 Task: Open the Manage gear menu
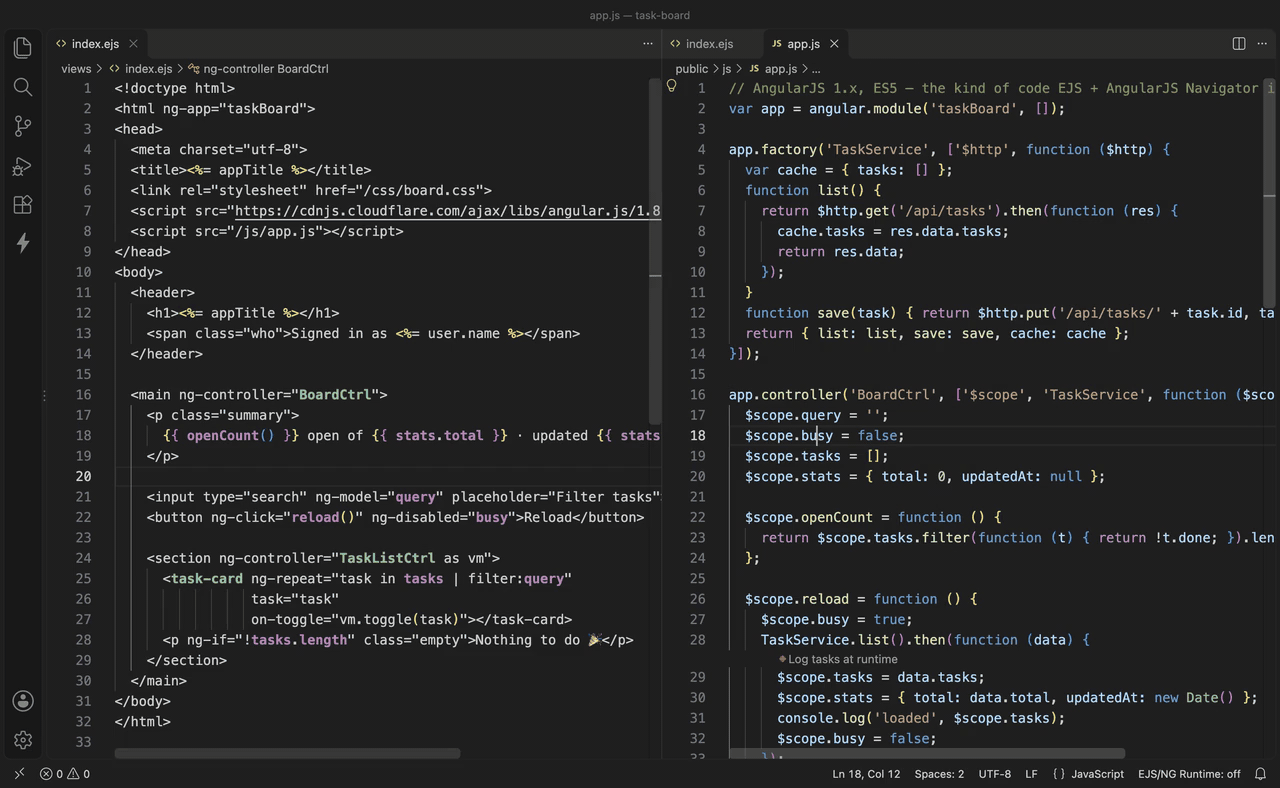coord(23,740)
